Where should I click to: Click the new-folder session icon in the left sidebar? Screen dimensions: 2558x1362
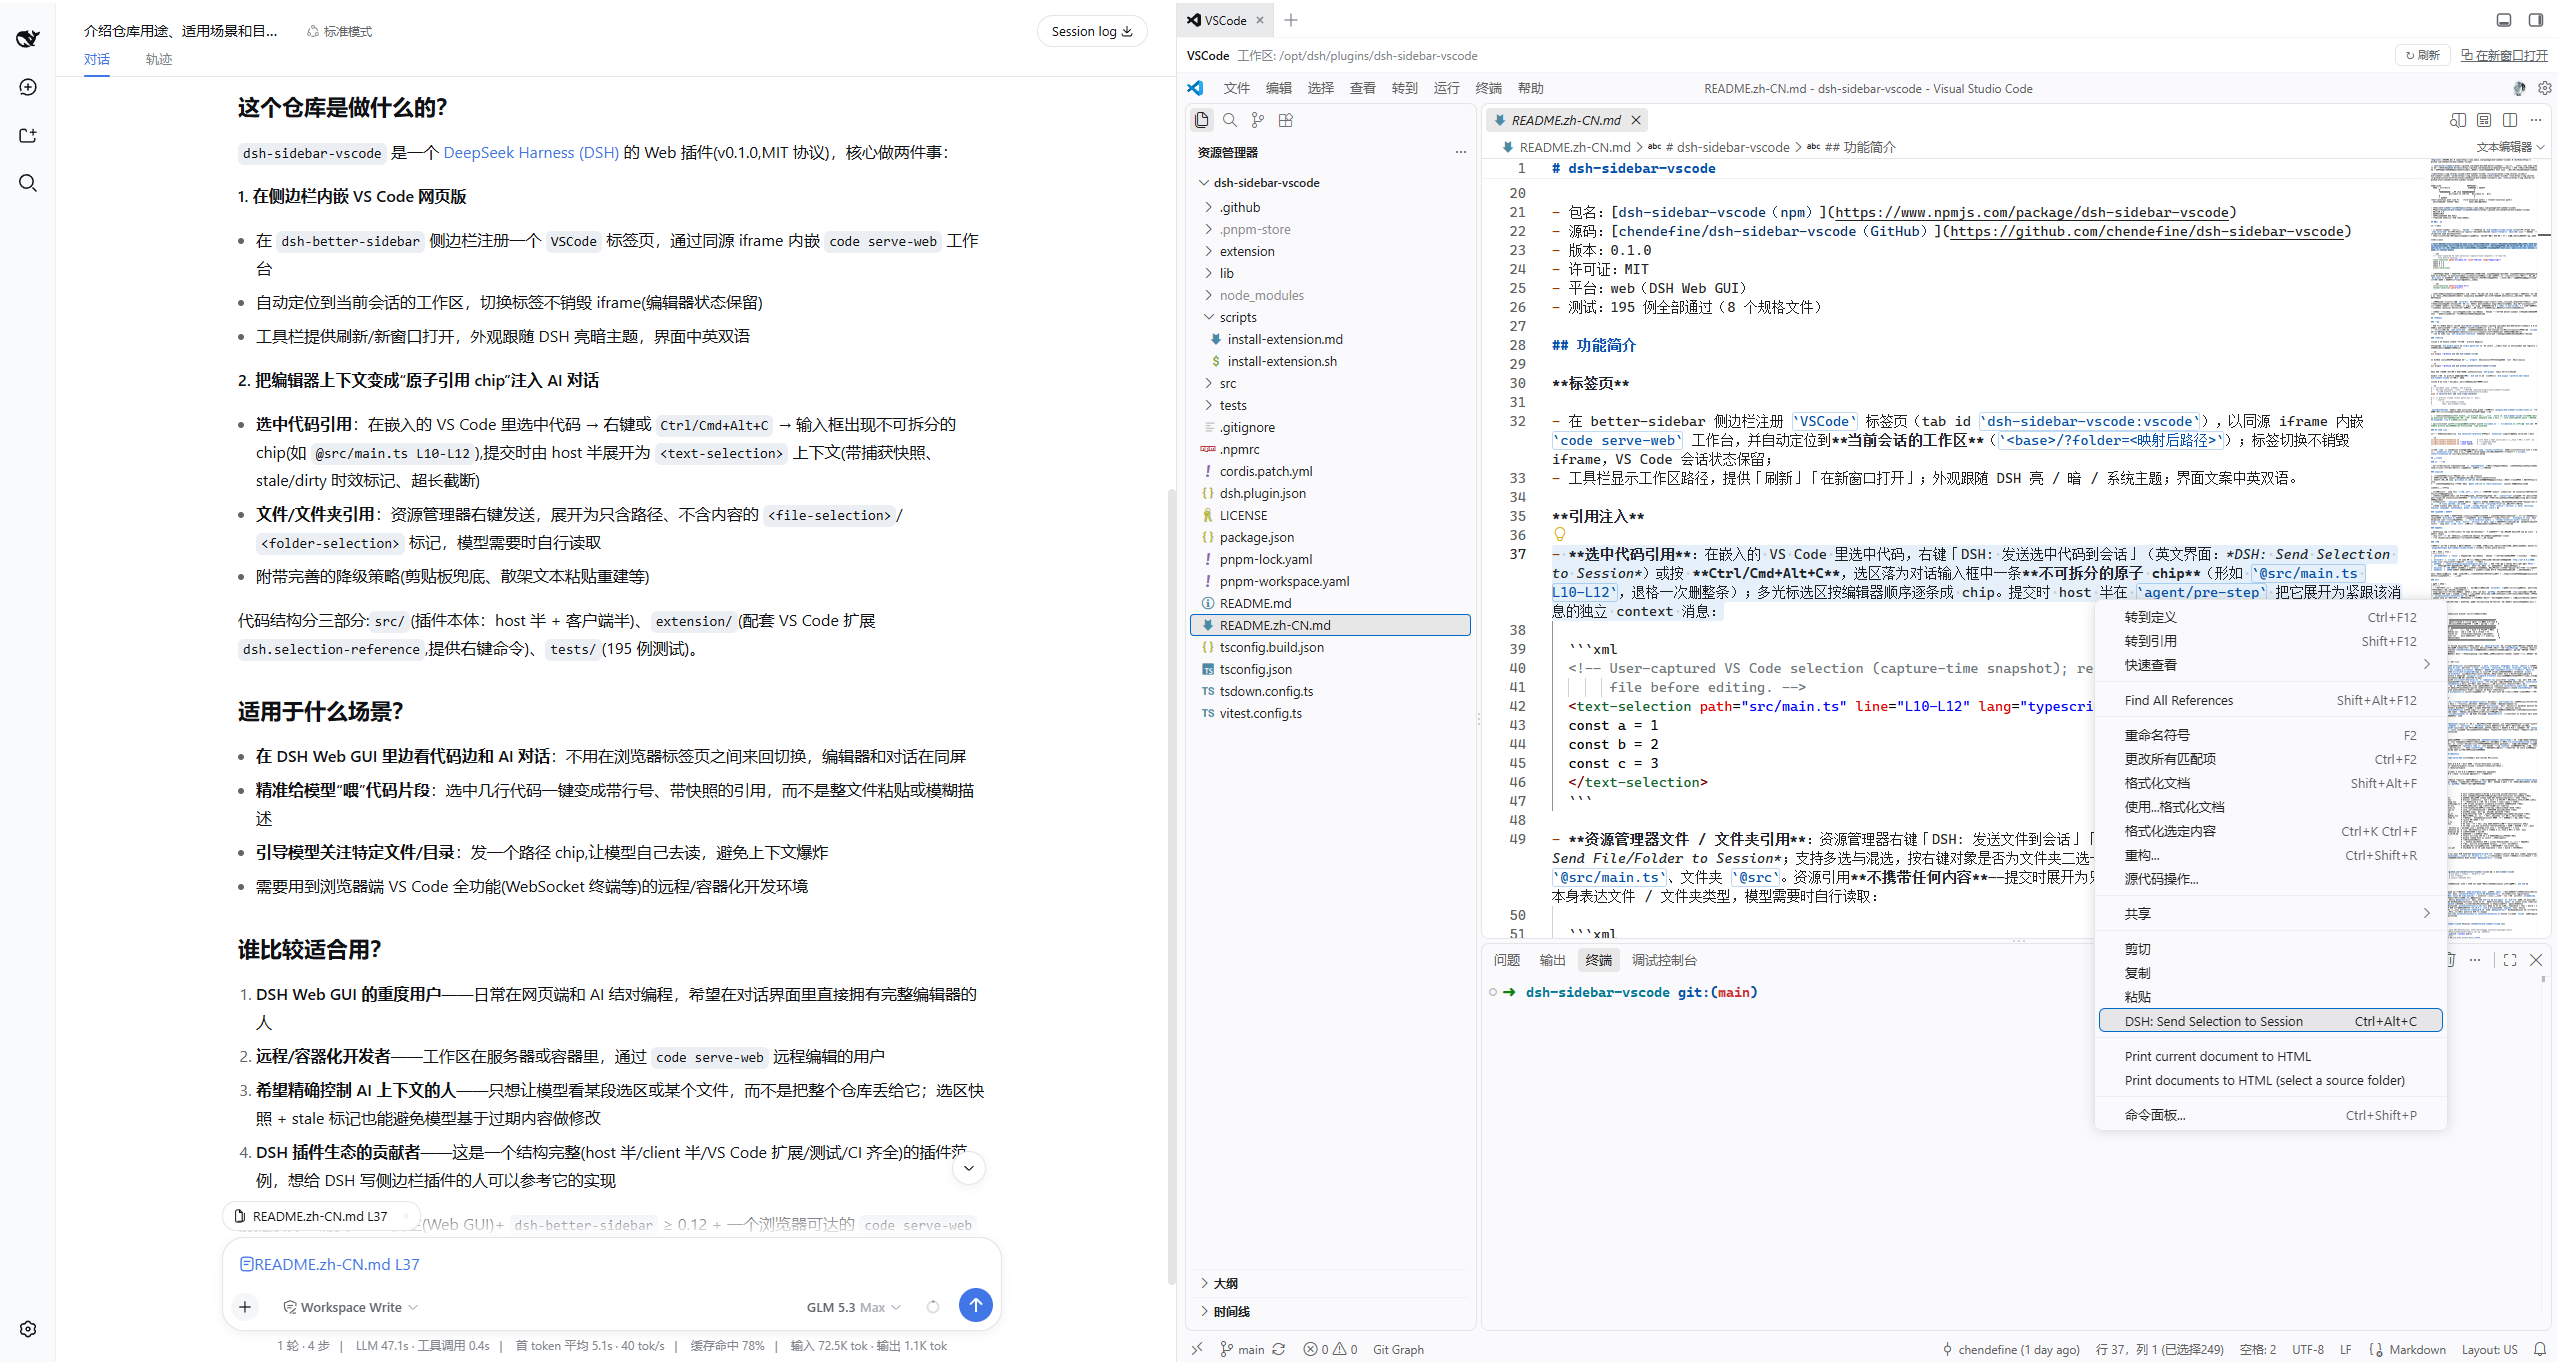28,135
